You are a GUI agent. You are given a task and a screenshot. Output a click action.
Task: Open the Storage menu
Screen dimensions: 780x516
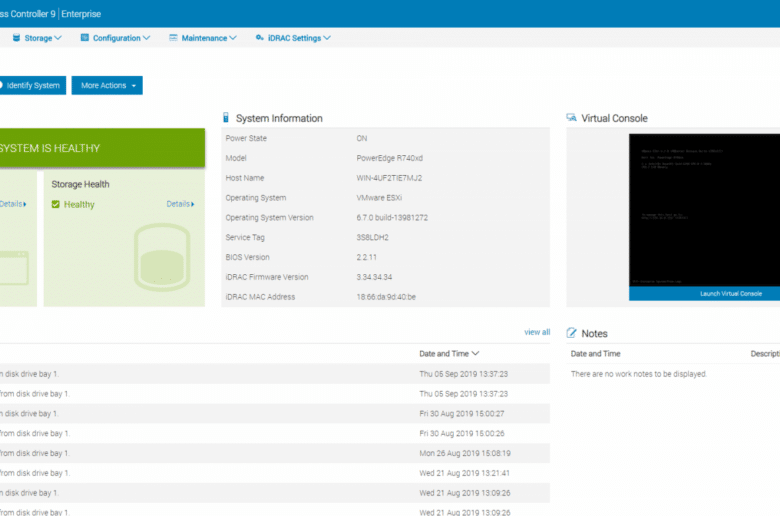[x=37, y=38]
